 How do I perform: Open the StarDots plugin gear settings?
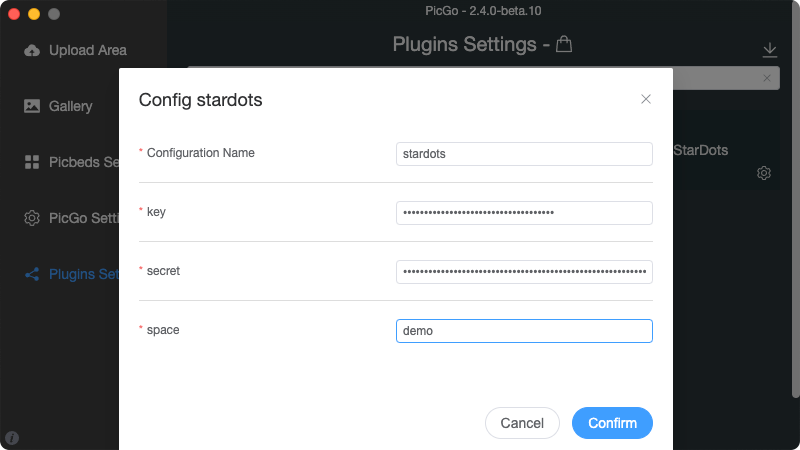pyautogui.click(x=764, y=173)
